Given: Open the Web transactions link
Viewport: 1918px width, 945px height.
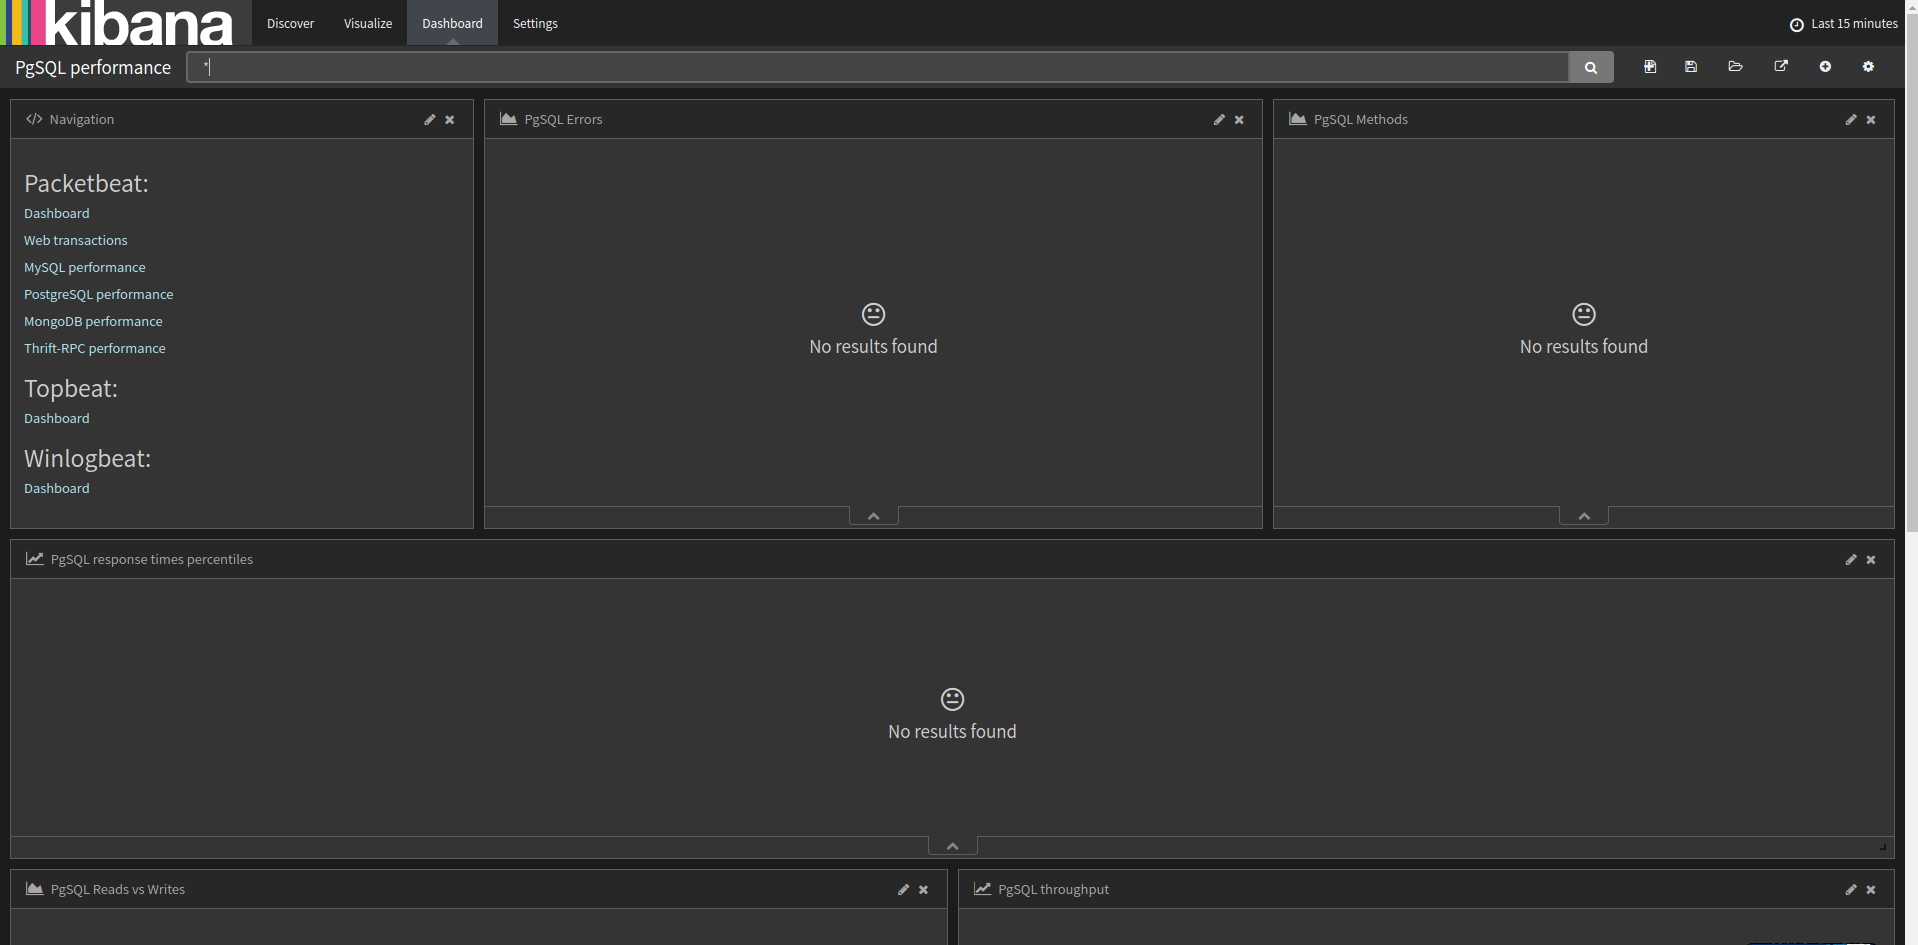Looking at the screenshot, I should point(76,241).
